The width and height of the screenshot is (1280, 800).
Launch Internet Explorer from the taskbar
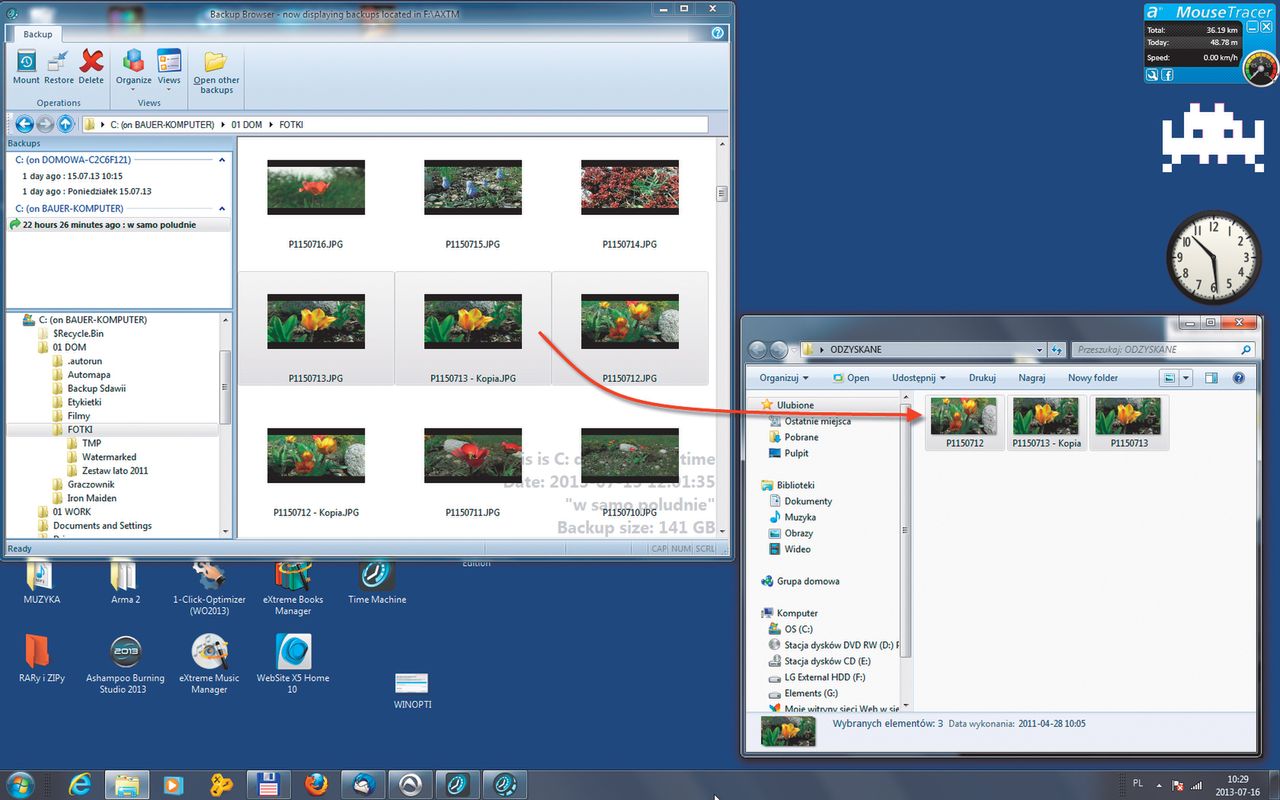81,783
